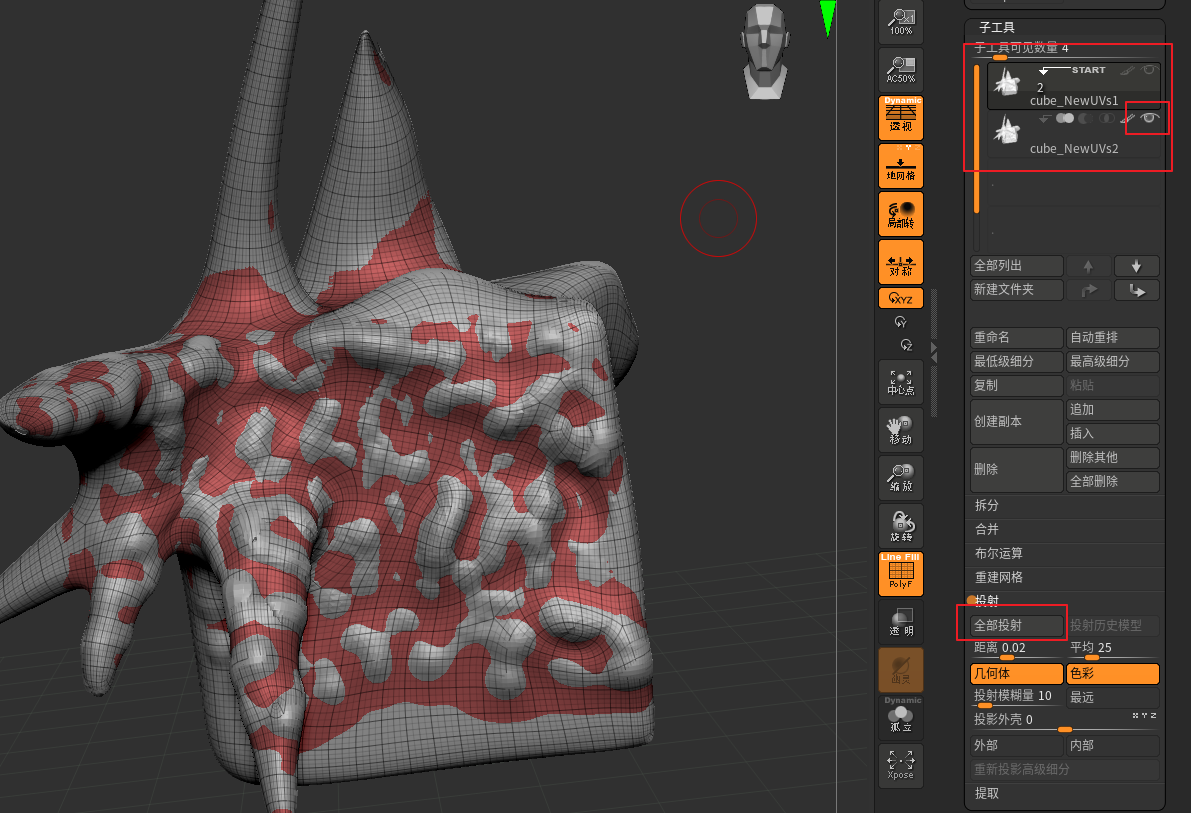The height and width of the screenshot is (813, 1191).
Task: Click 删除 (Delete) button
Action: coord(1017,470)
